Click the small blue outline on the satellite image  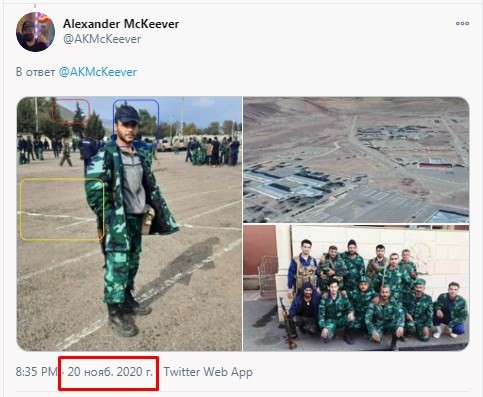[359, 179]
